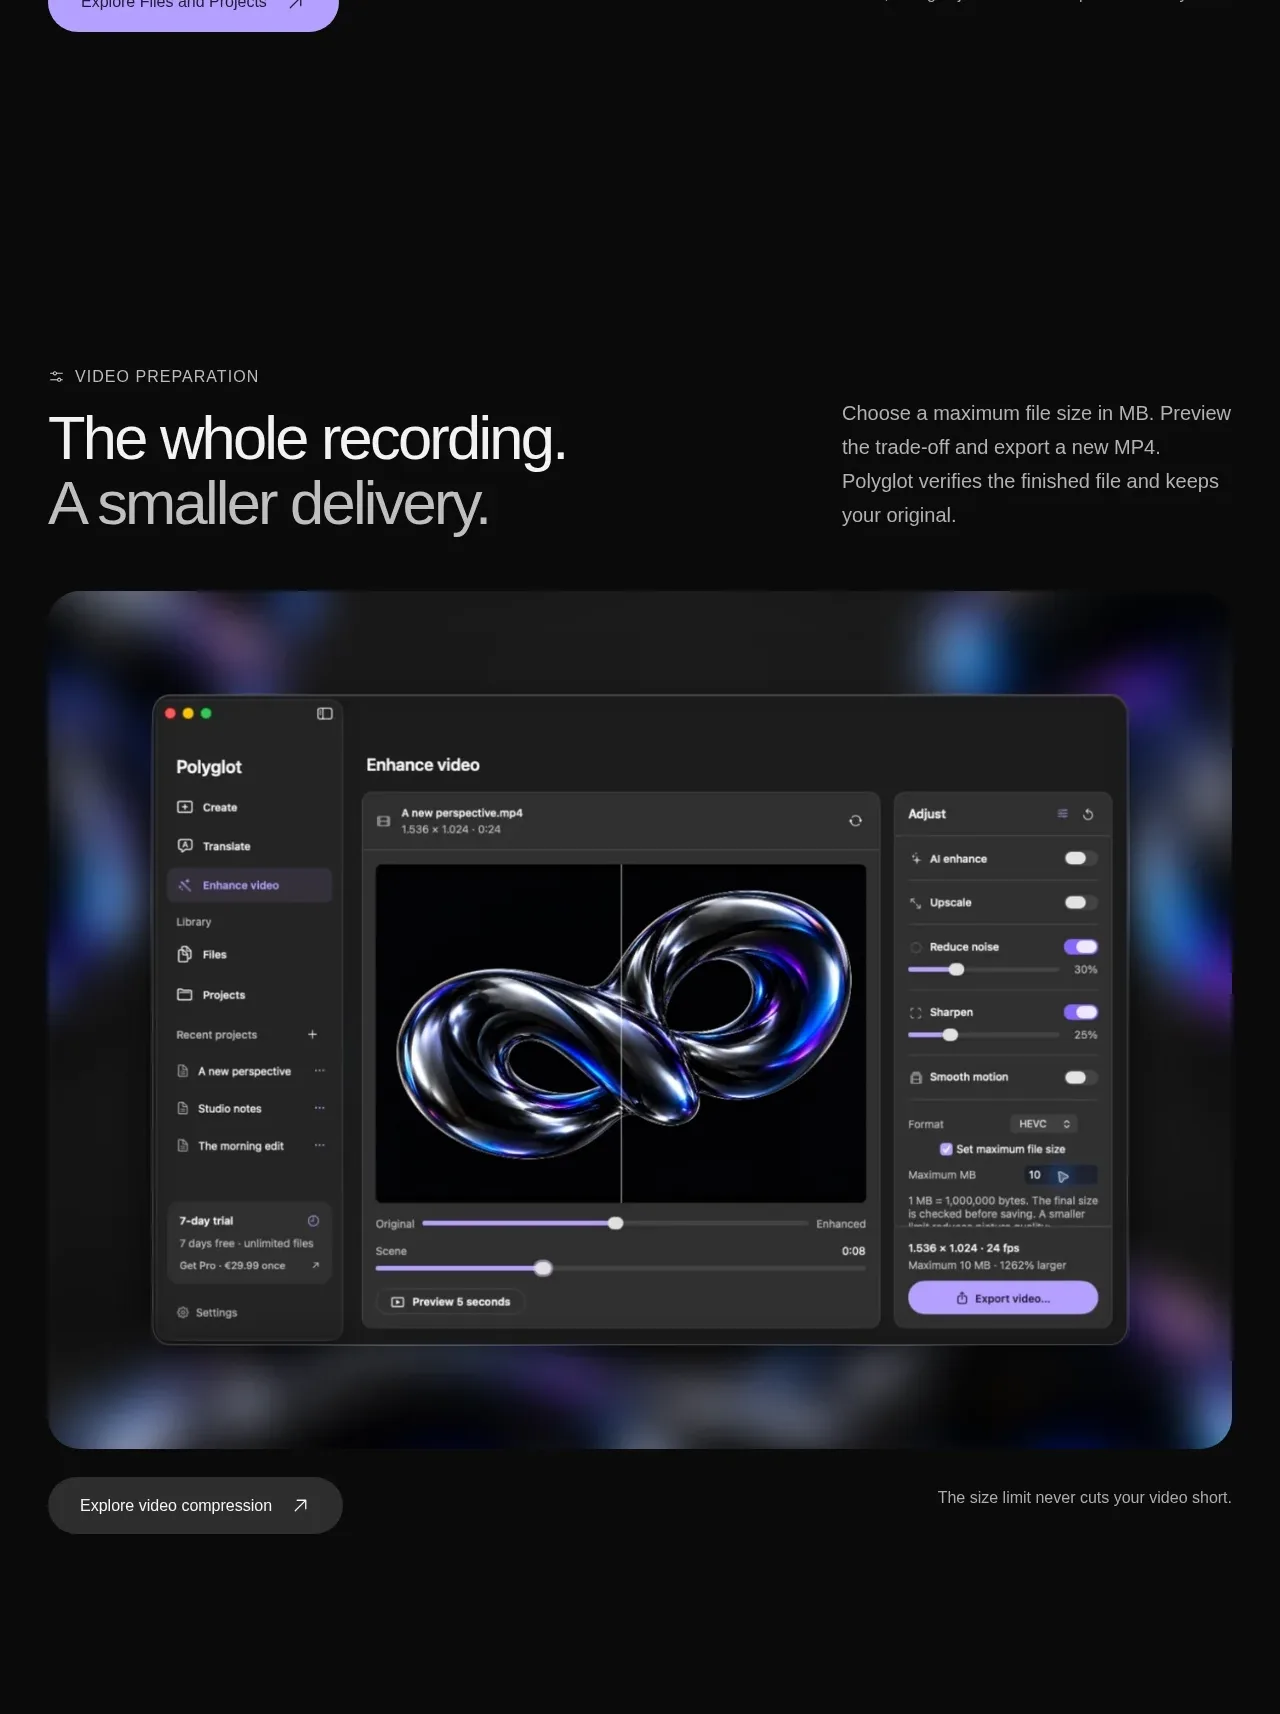Viewport: 1280px width, 1714px height.
Task: Click Explore video compression link
Action: (195, 1505)
